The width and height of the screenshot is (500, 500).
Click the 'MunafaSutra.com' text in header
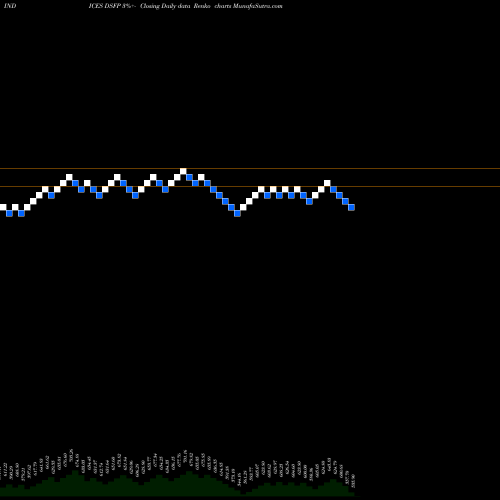257,6
